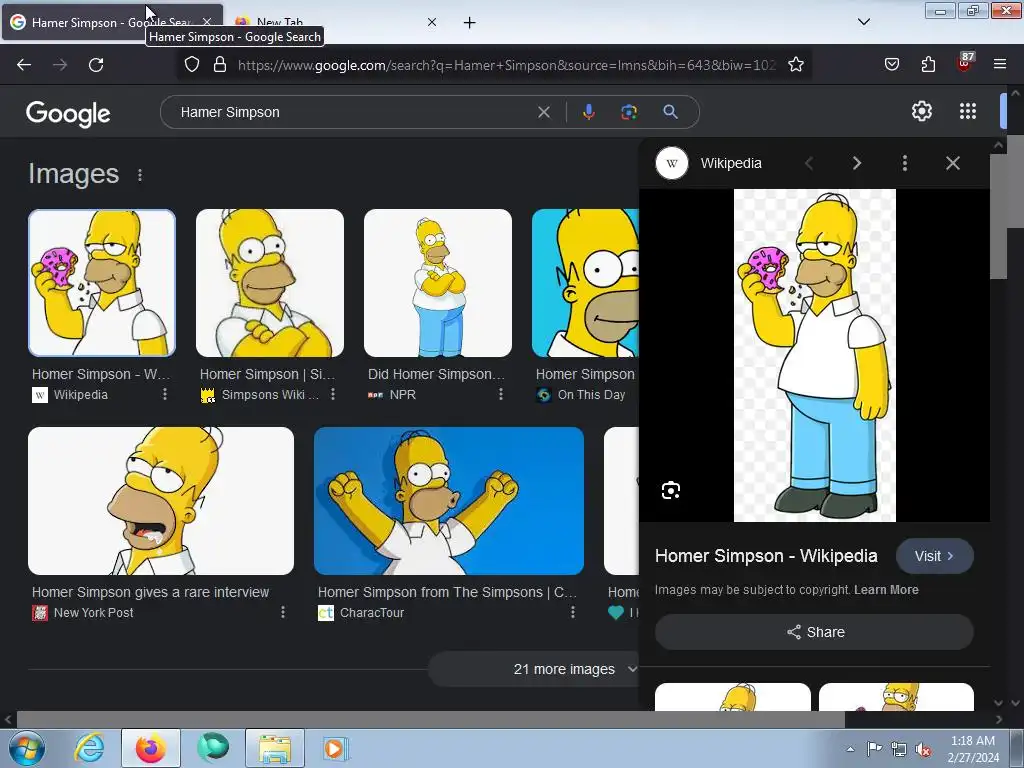Select the On This Day Homer thumbnail

tap(585, 283)
